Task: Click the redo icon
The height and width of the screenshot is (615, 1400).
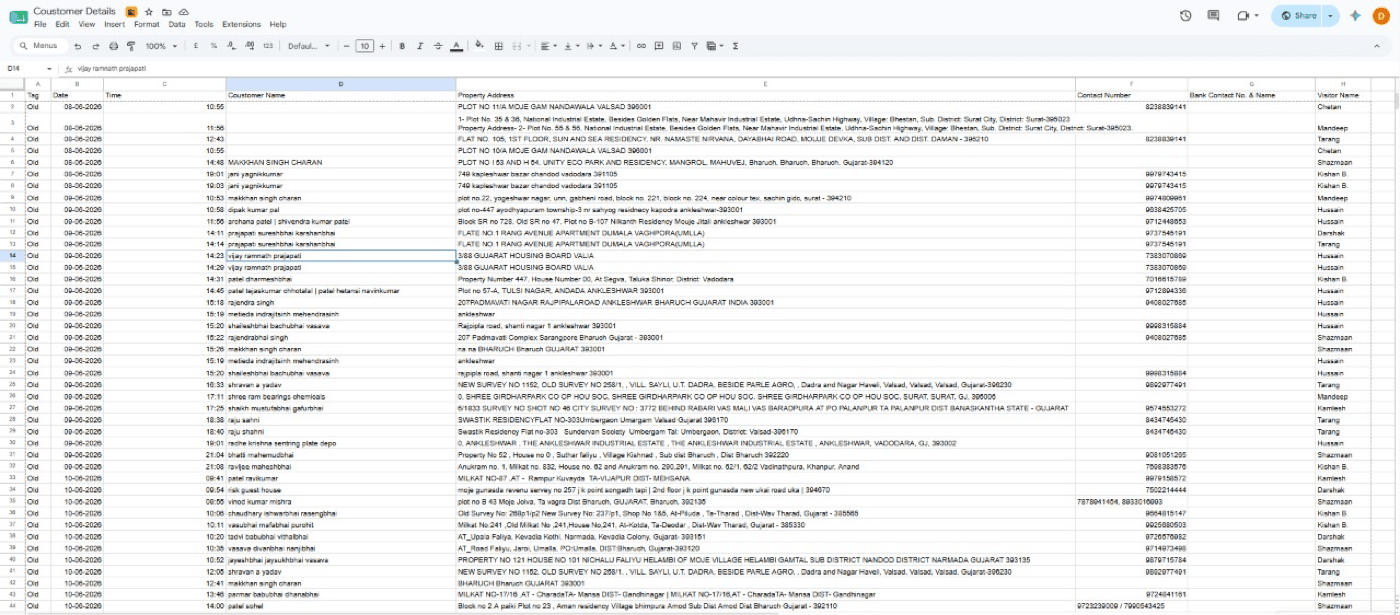Action: (x=96, y=46)
